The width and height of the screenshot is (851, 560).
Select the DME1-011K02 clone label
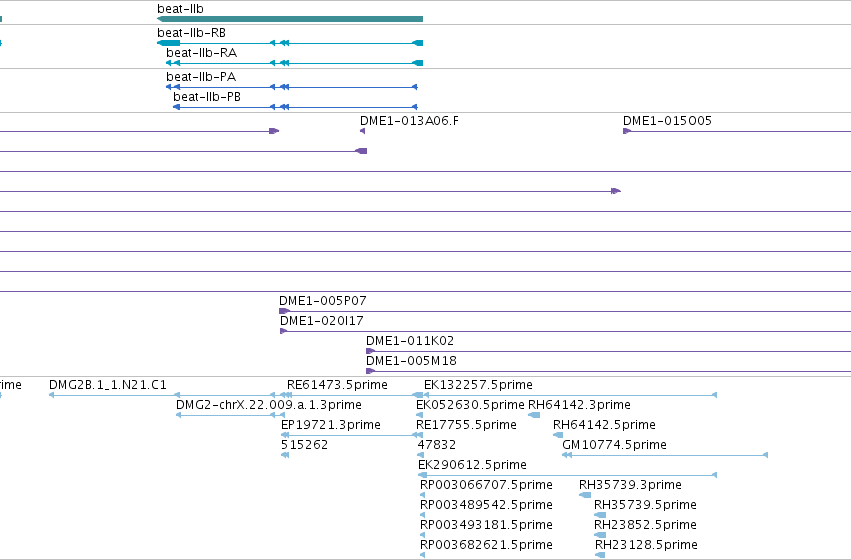pyautogui.click(x=410, y=341)
